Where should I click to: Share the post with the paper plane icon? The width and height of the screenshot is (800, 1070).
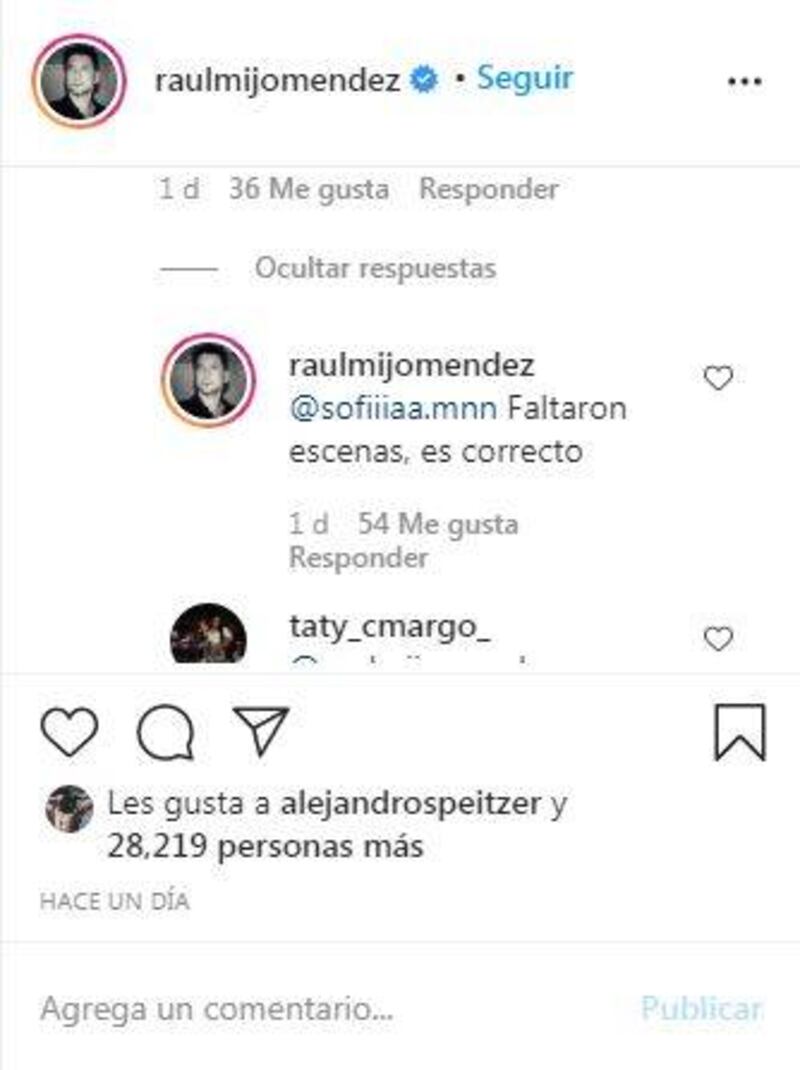[261, 731]
